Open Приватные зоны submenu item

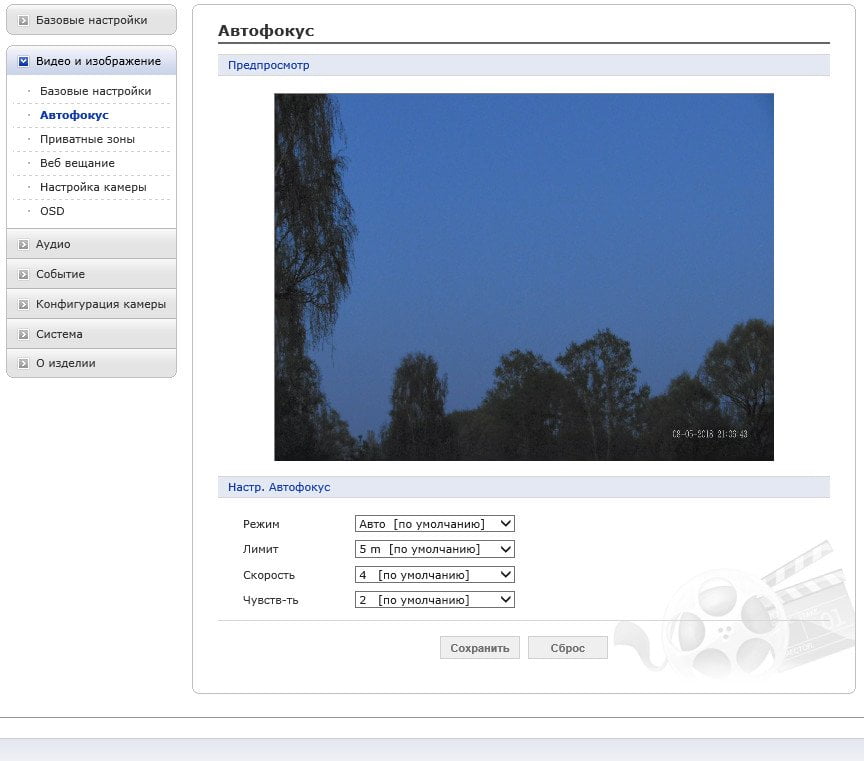tap(87, 139)
